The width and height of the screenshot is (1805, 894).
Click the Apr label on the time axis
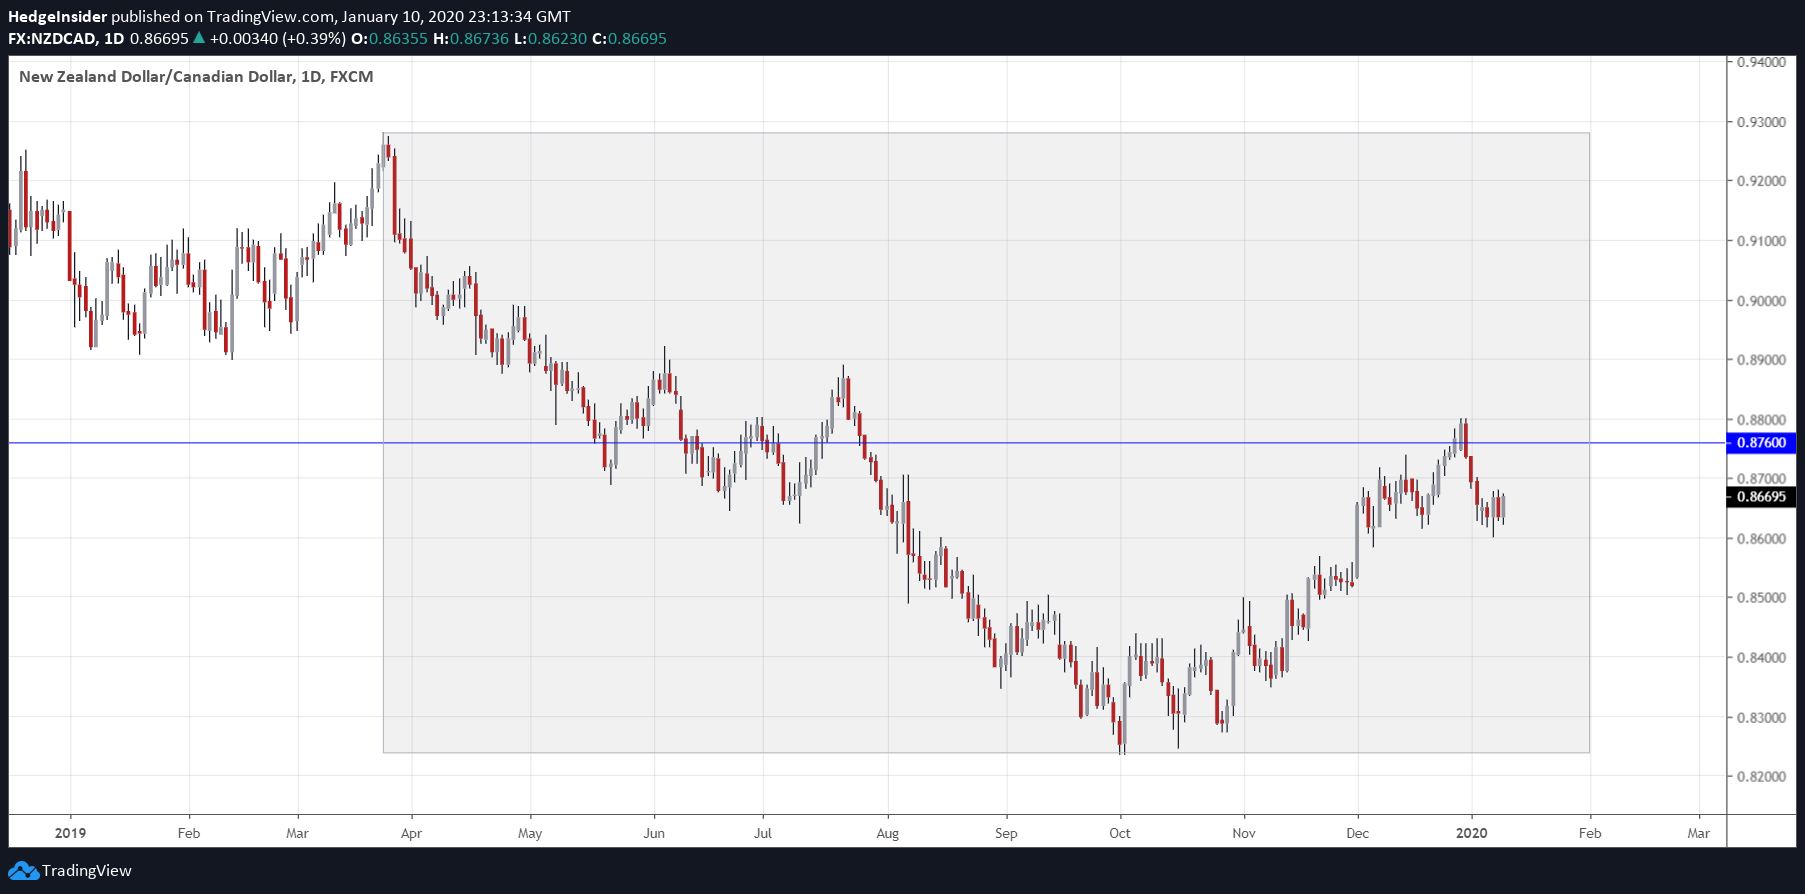(411, 833)
